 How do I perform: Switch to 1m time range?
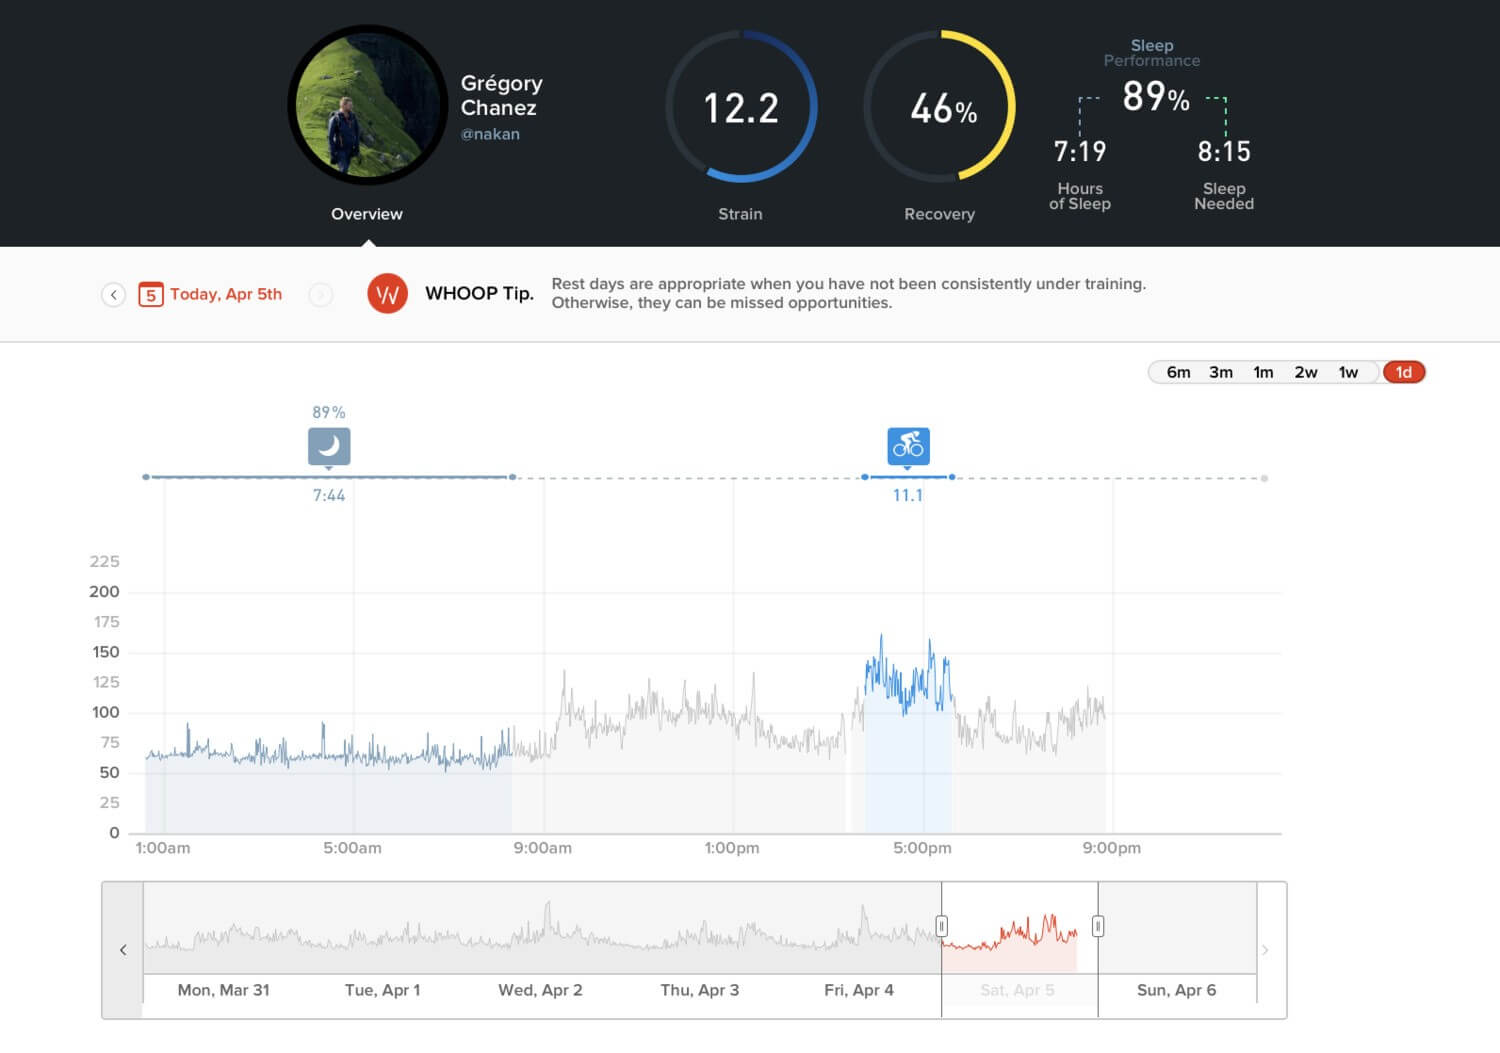coord(1264,372)
